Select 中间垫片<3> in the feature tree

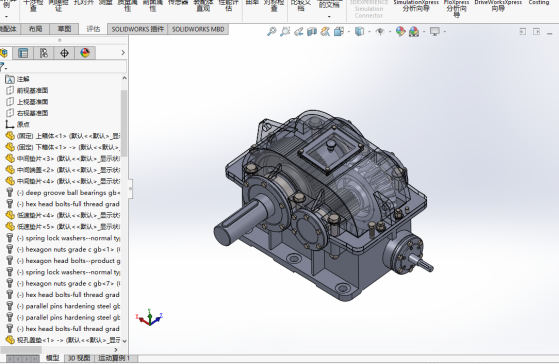coord(63,159)
